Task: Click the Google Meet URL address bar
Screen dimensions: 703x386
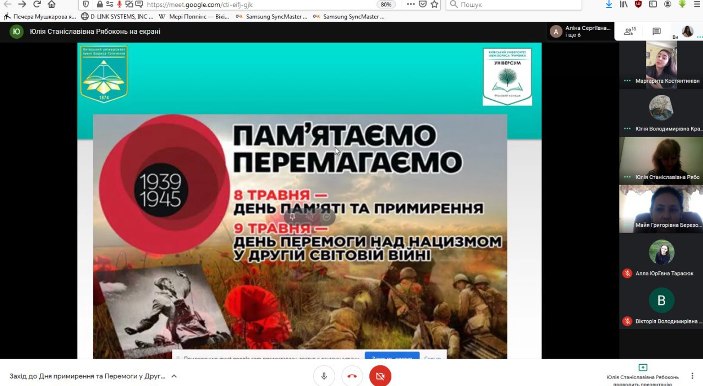Action: [x=260, y=4]
